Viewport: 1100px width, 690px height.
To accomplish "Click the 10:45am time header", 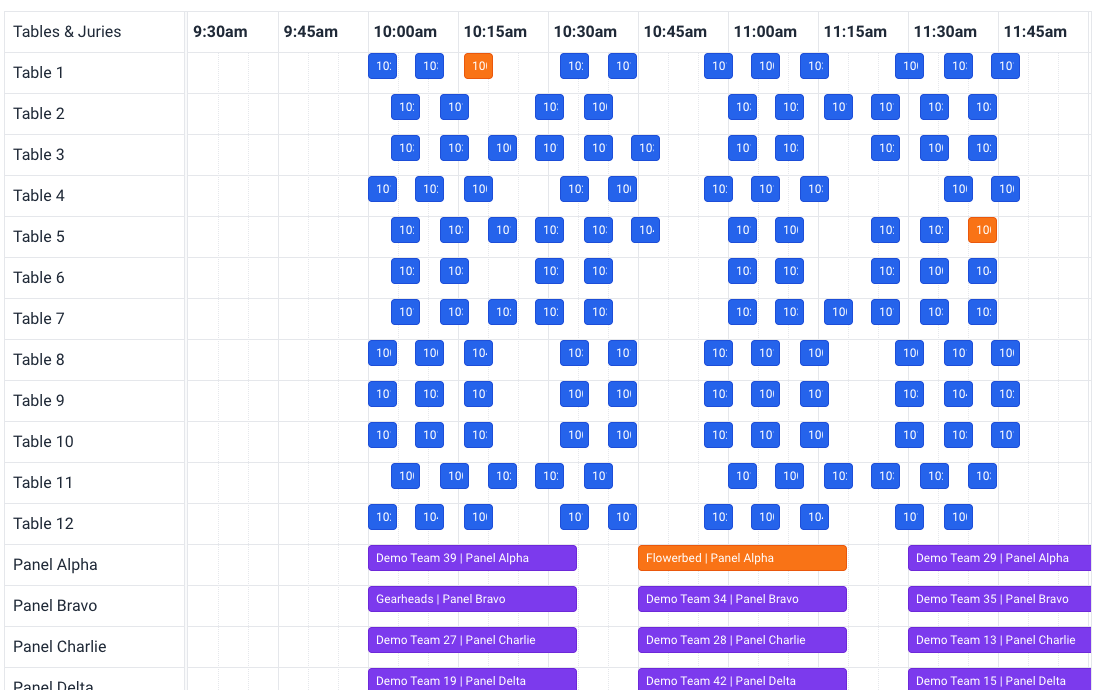I will pyautogui.click(x=675, y=32).
